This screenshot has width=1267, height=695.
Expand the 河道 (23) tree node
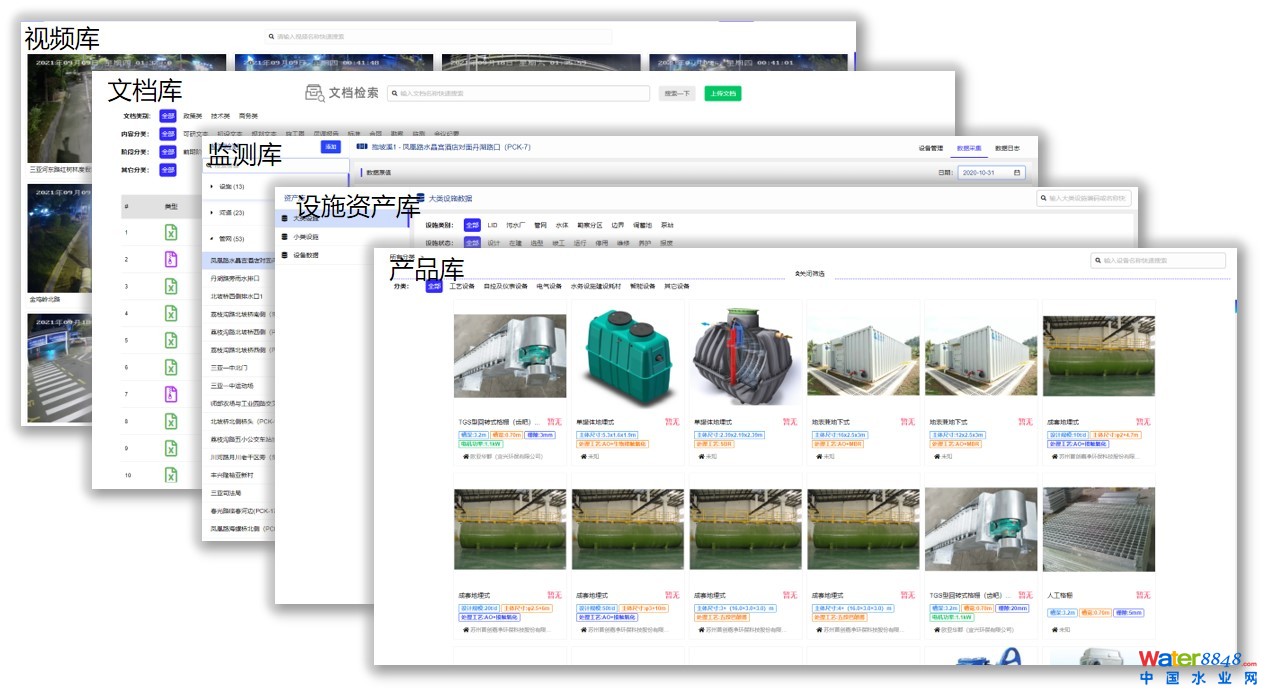pos(211,213)
